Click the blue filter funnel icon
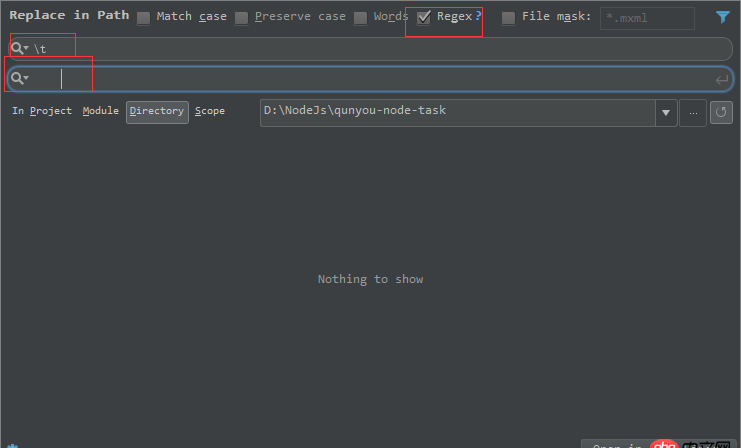The image size is (741, 448). (x=723, y=17)
